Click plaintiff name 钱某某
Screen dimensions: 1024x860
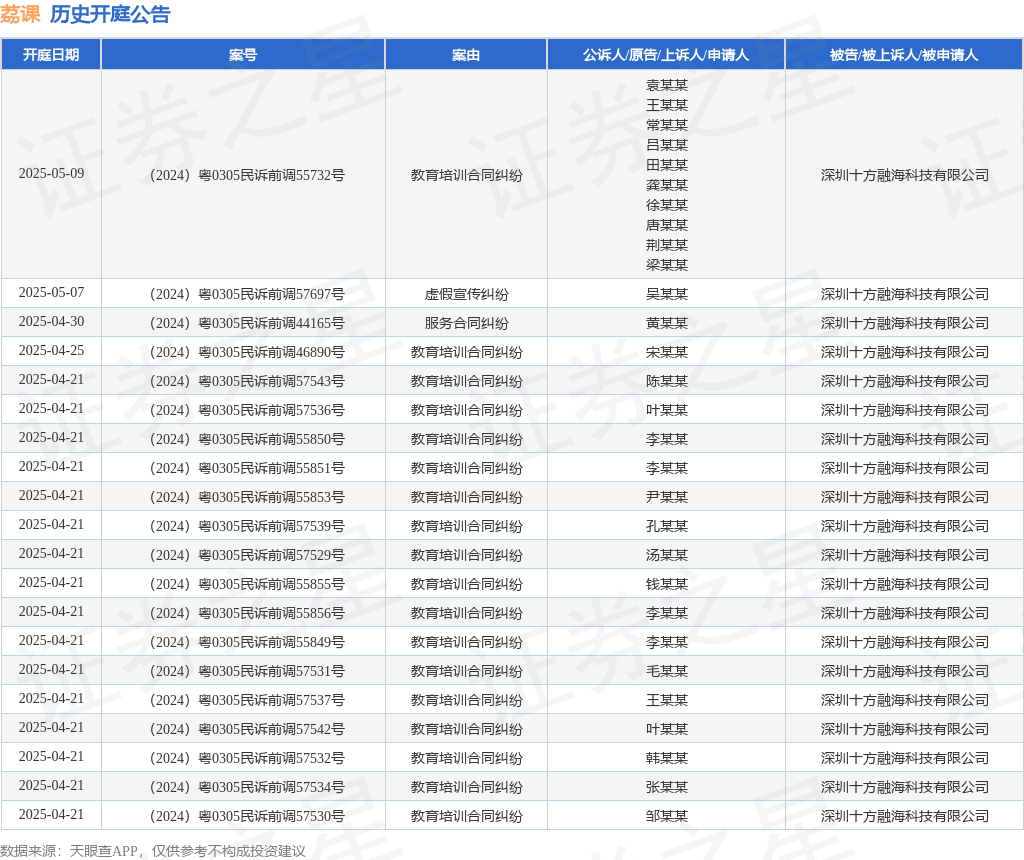tap(666, 584)
